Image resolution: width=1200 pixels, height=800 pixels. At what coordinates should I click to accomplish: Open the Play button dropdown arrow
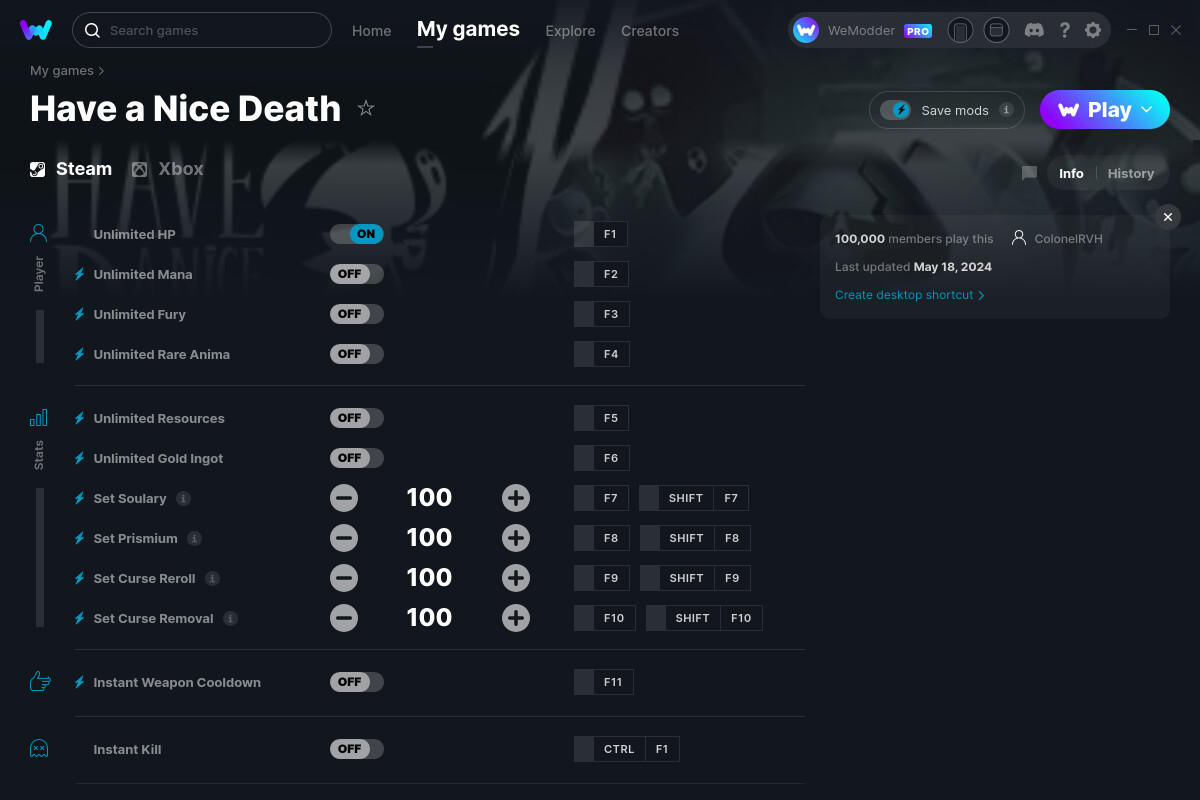tap(1145, 110)
